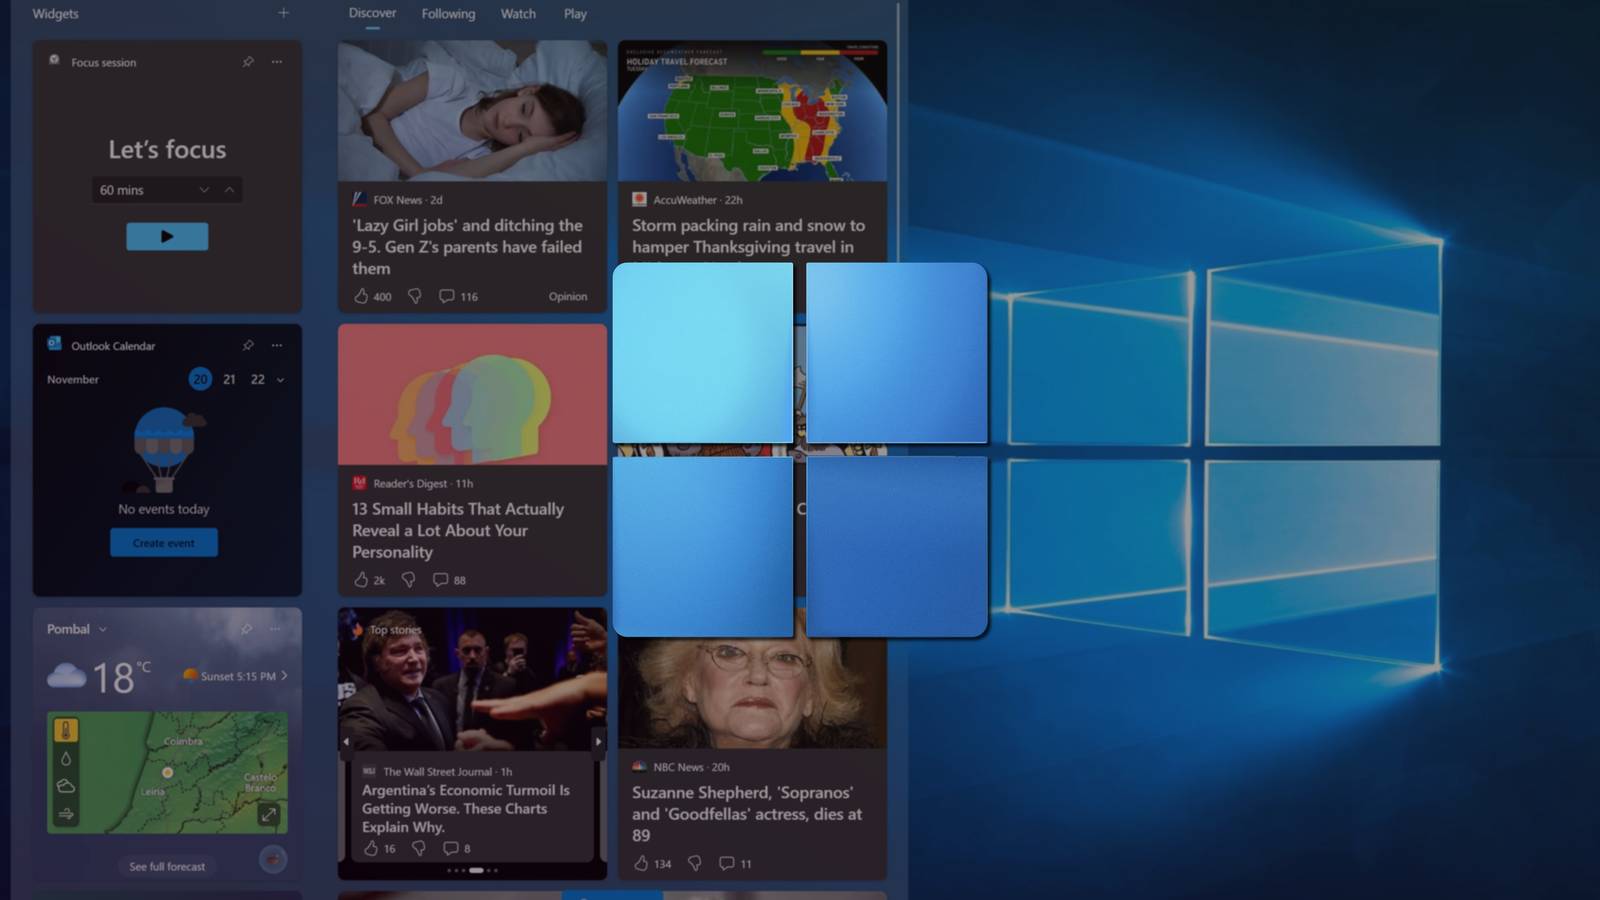Image resolution: width=1600 pixels, height=900 pixels.
Task: Pin the Pombal weather widget
Action: [247, 628]
